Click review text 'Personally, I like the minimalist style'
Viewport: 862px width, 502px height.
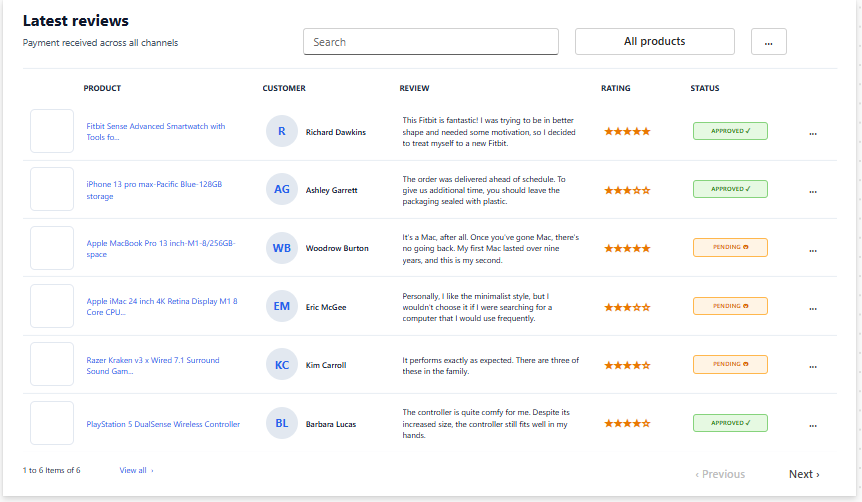tap(477, 307)
